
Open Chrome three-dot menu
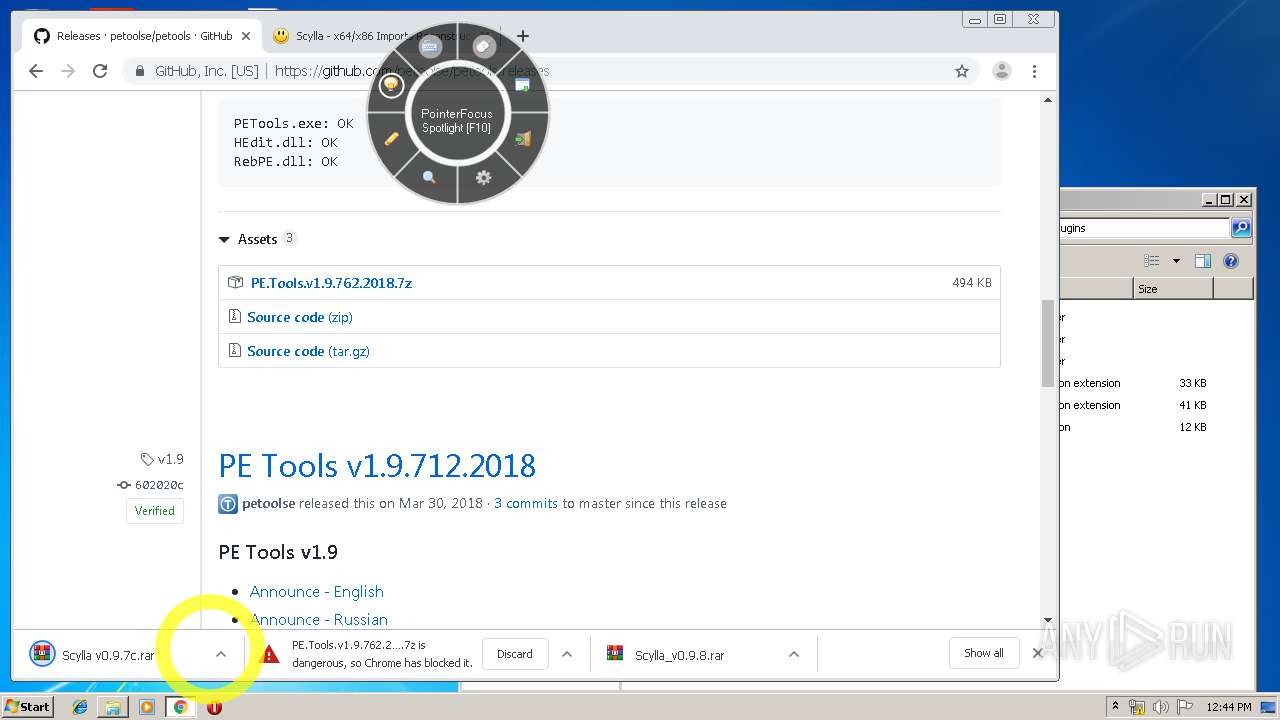click(x=1034, y=71)
